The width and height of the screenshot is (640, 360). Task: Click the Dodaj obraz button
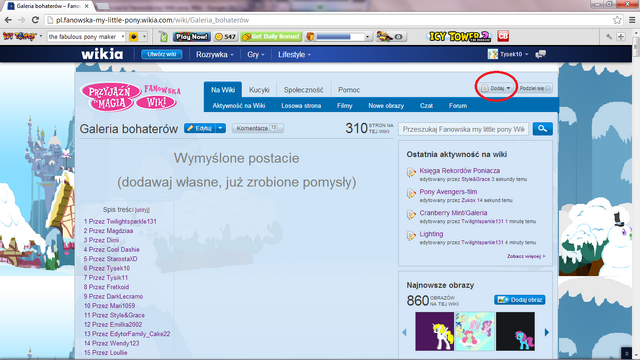tap(520, 300)
